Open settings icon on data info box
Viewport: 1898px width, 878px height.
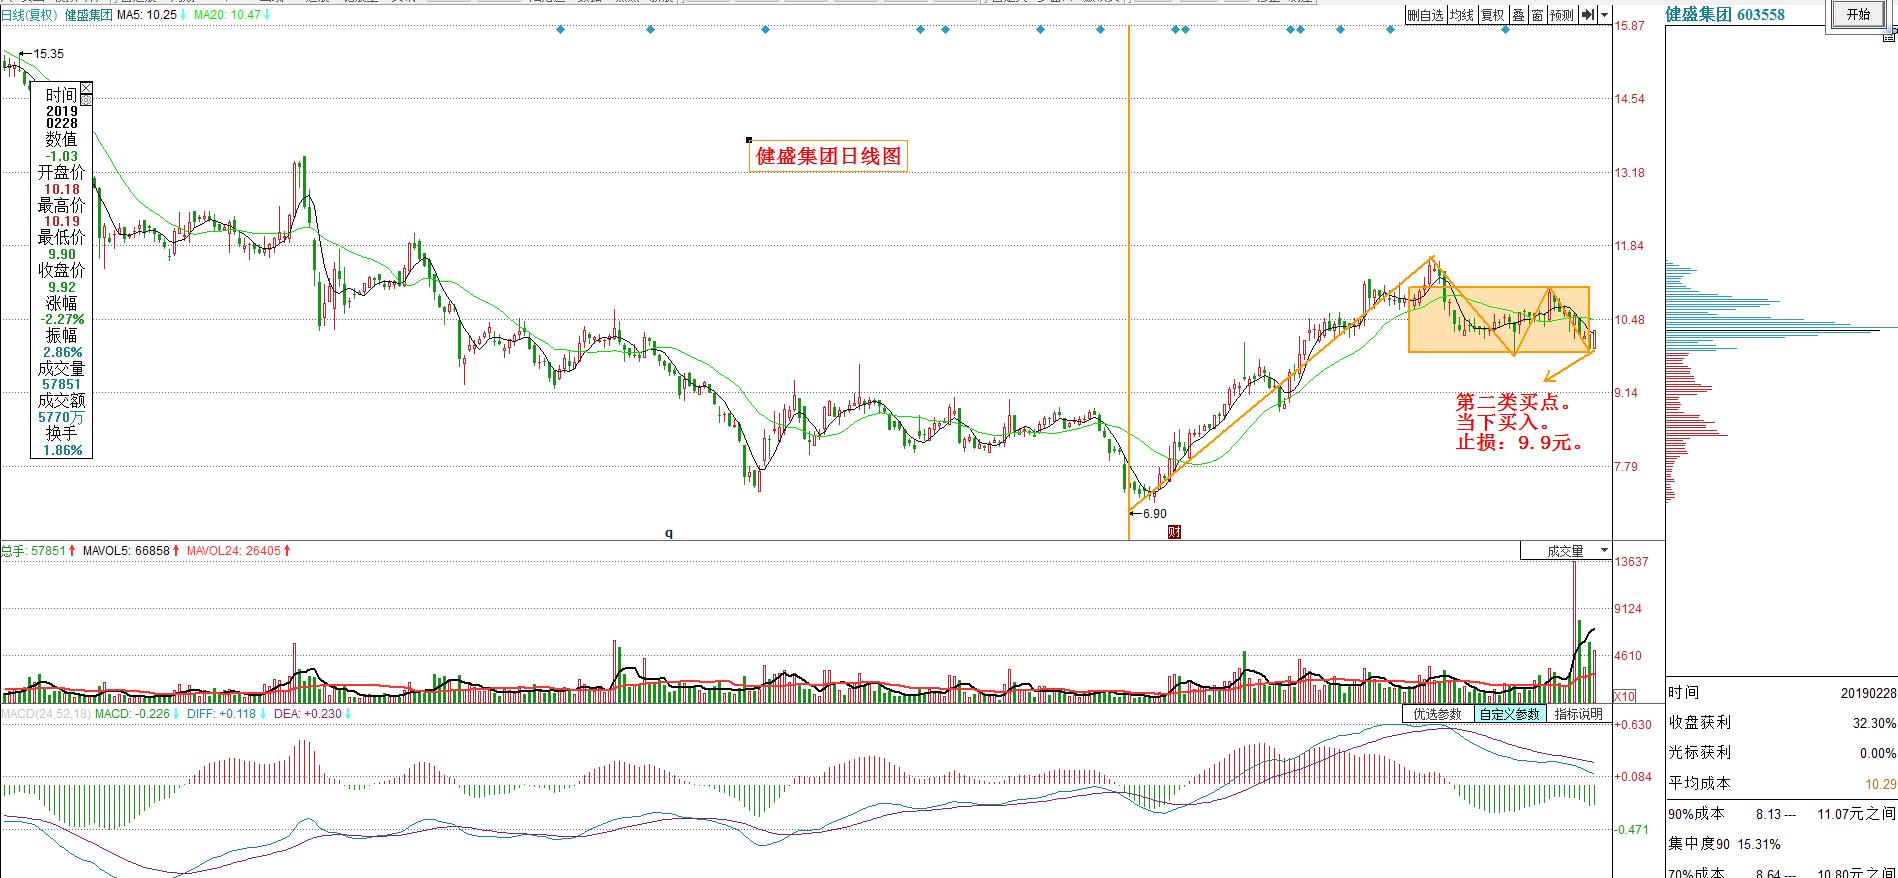tap(86, 99)
